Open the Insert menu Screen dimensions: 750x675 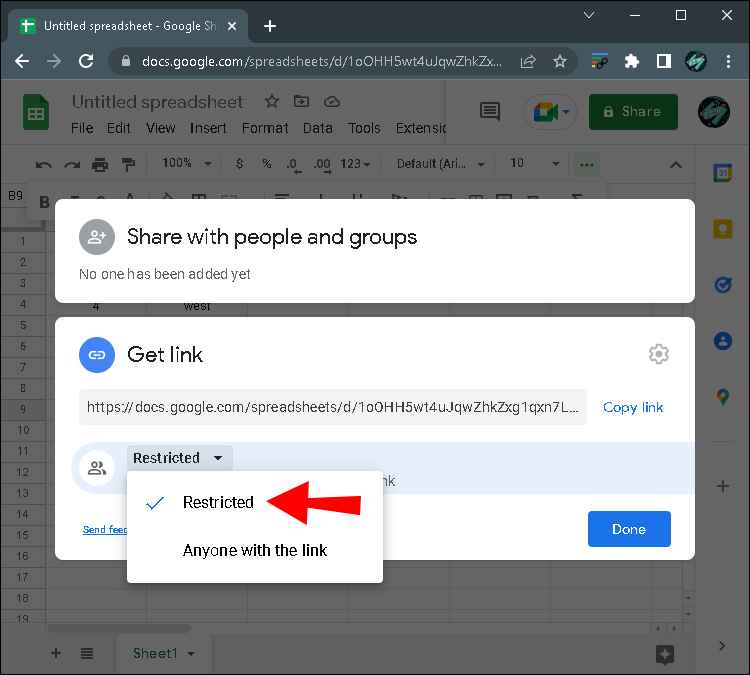pos(208,128)
